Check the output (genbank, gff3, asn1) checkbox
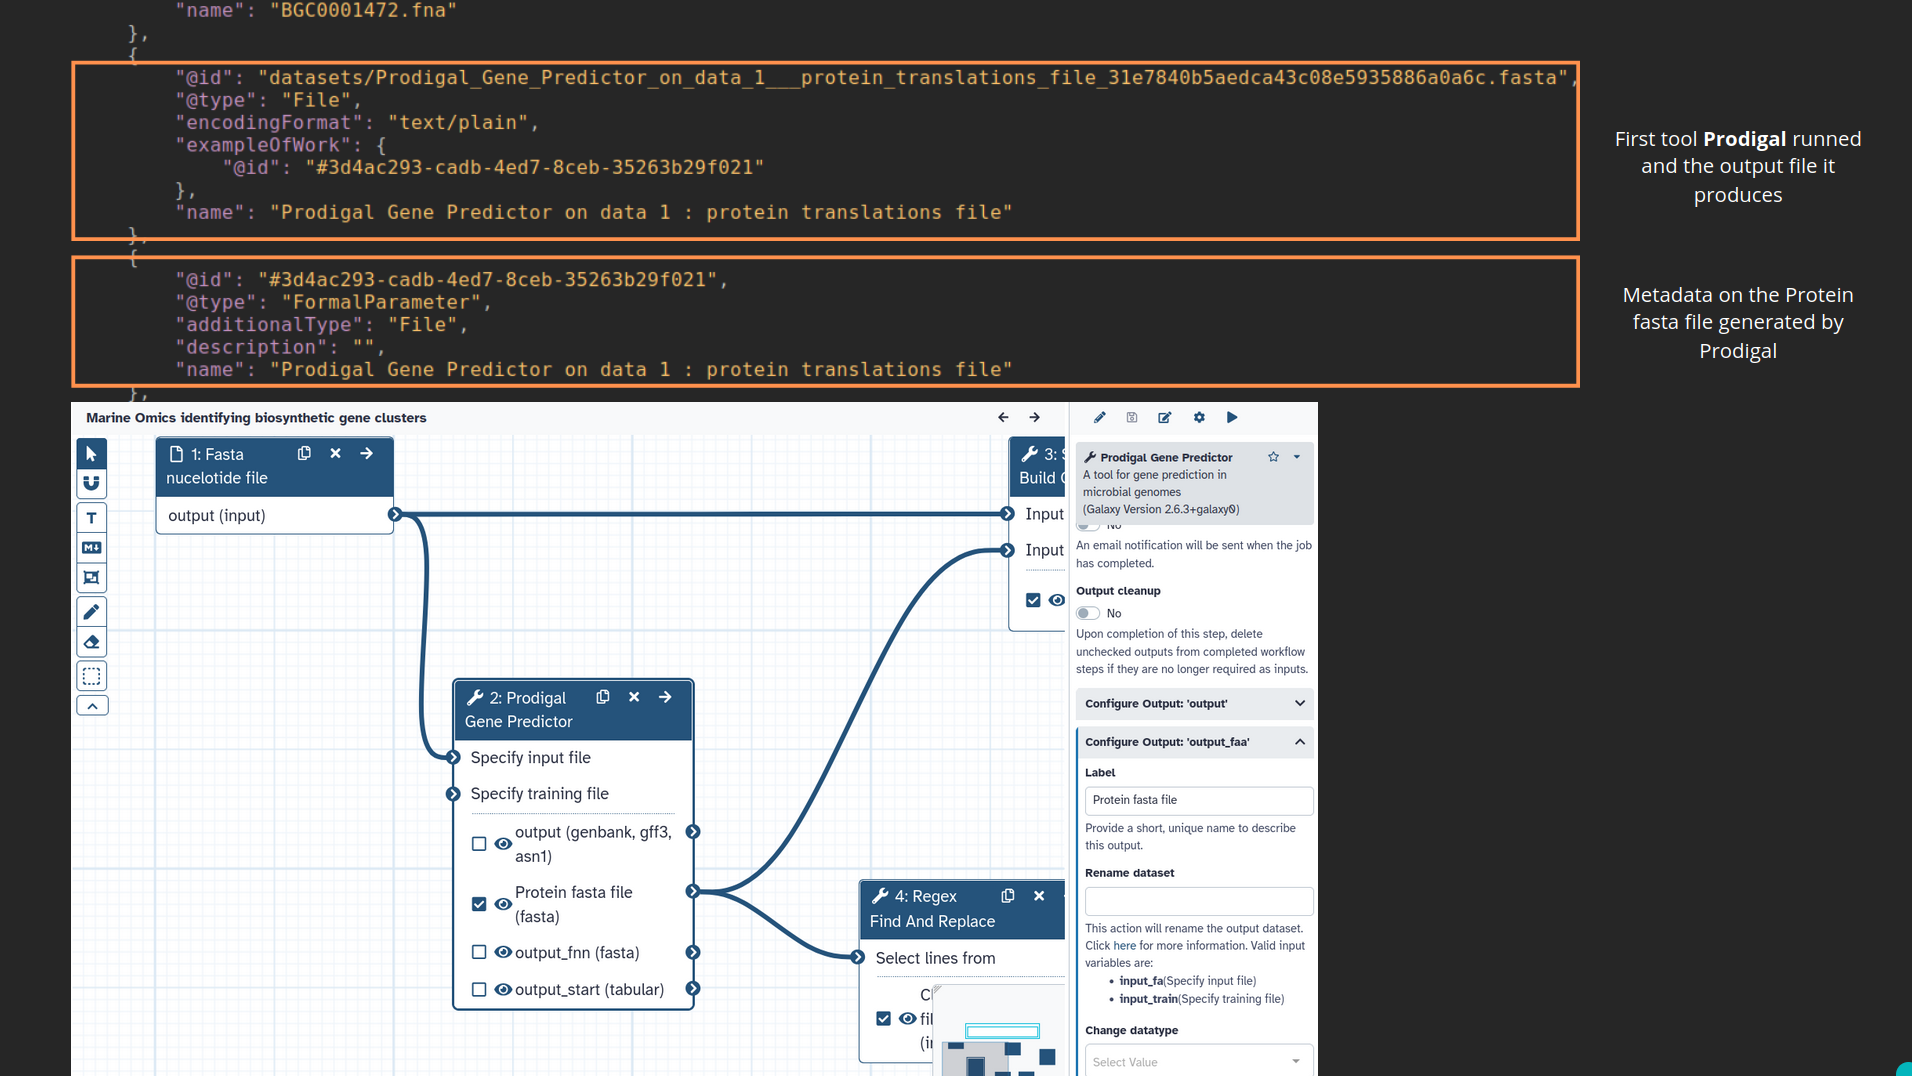Image resolution: width=1912 pixels, height=1076 pixels. [479, 844]
